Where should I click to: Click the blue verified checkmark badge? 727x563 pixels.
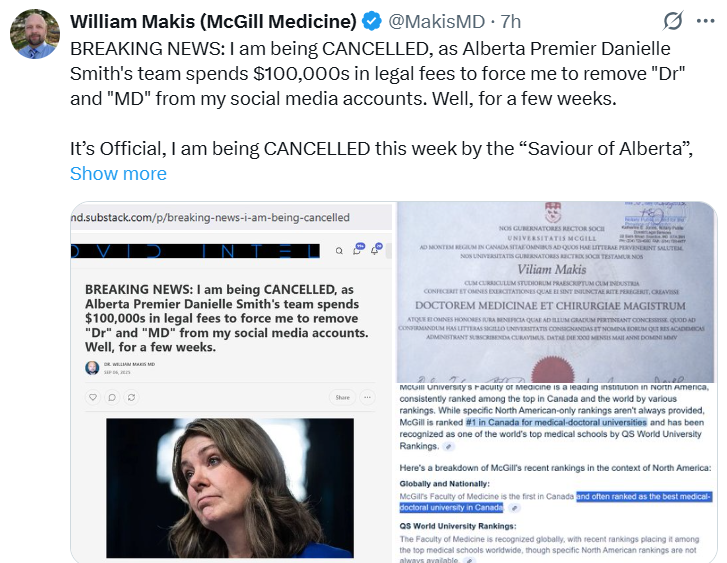(372, 21)
